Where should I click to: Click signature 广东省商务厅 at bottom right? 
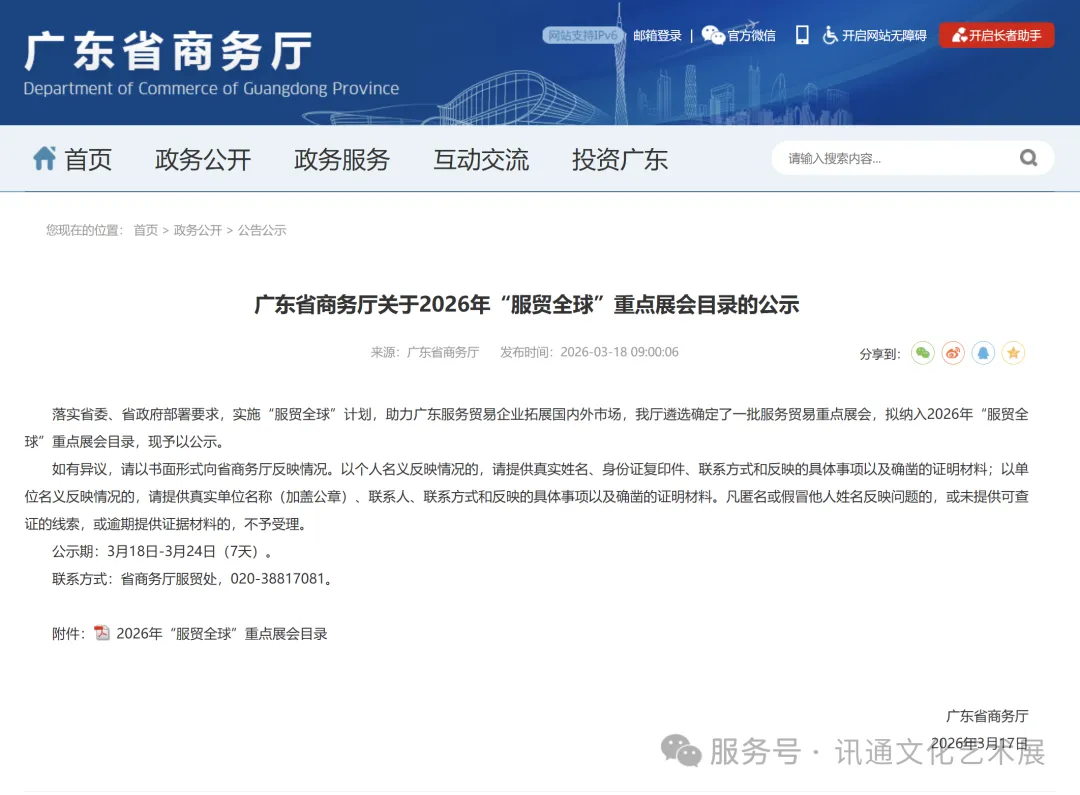click(987, 716)
